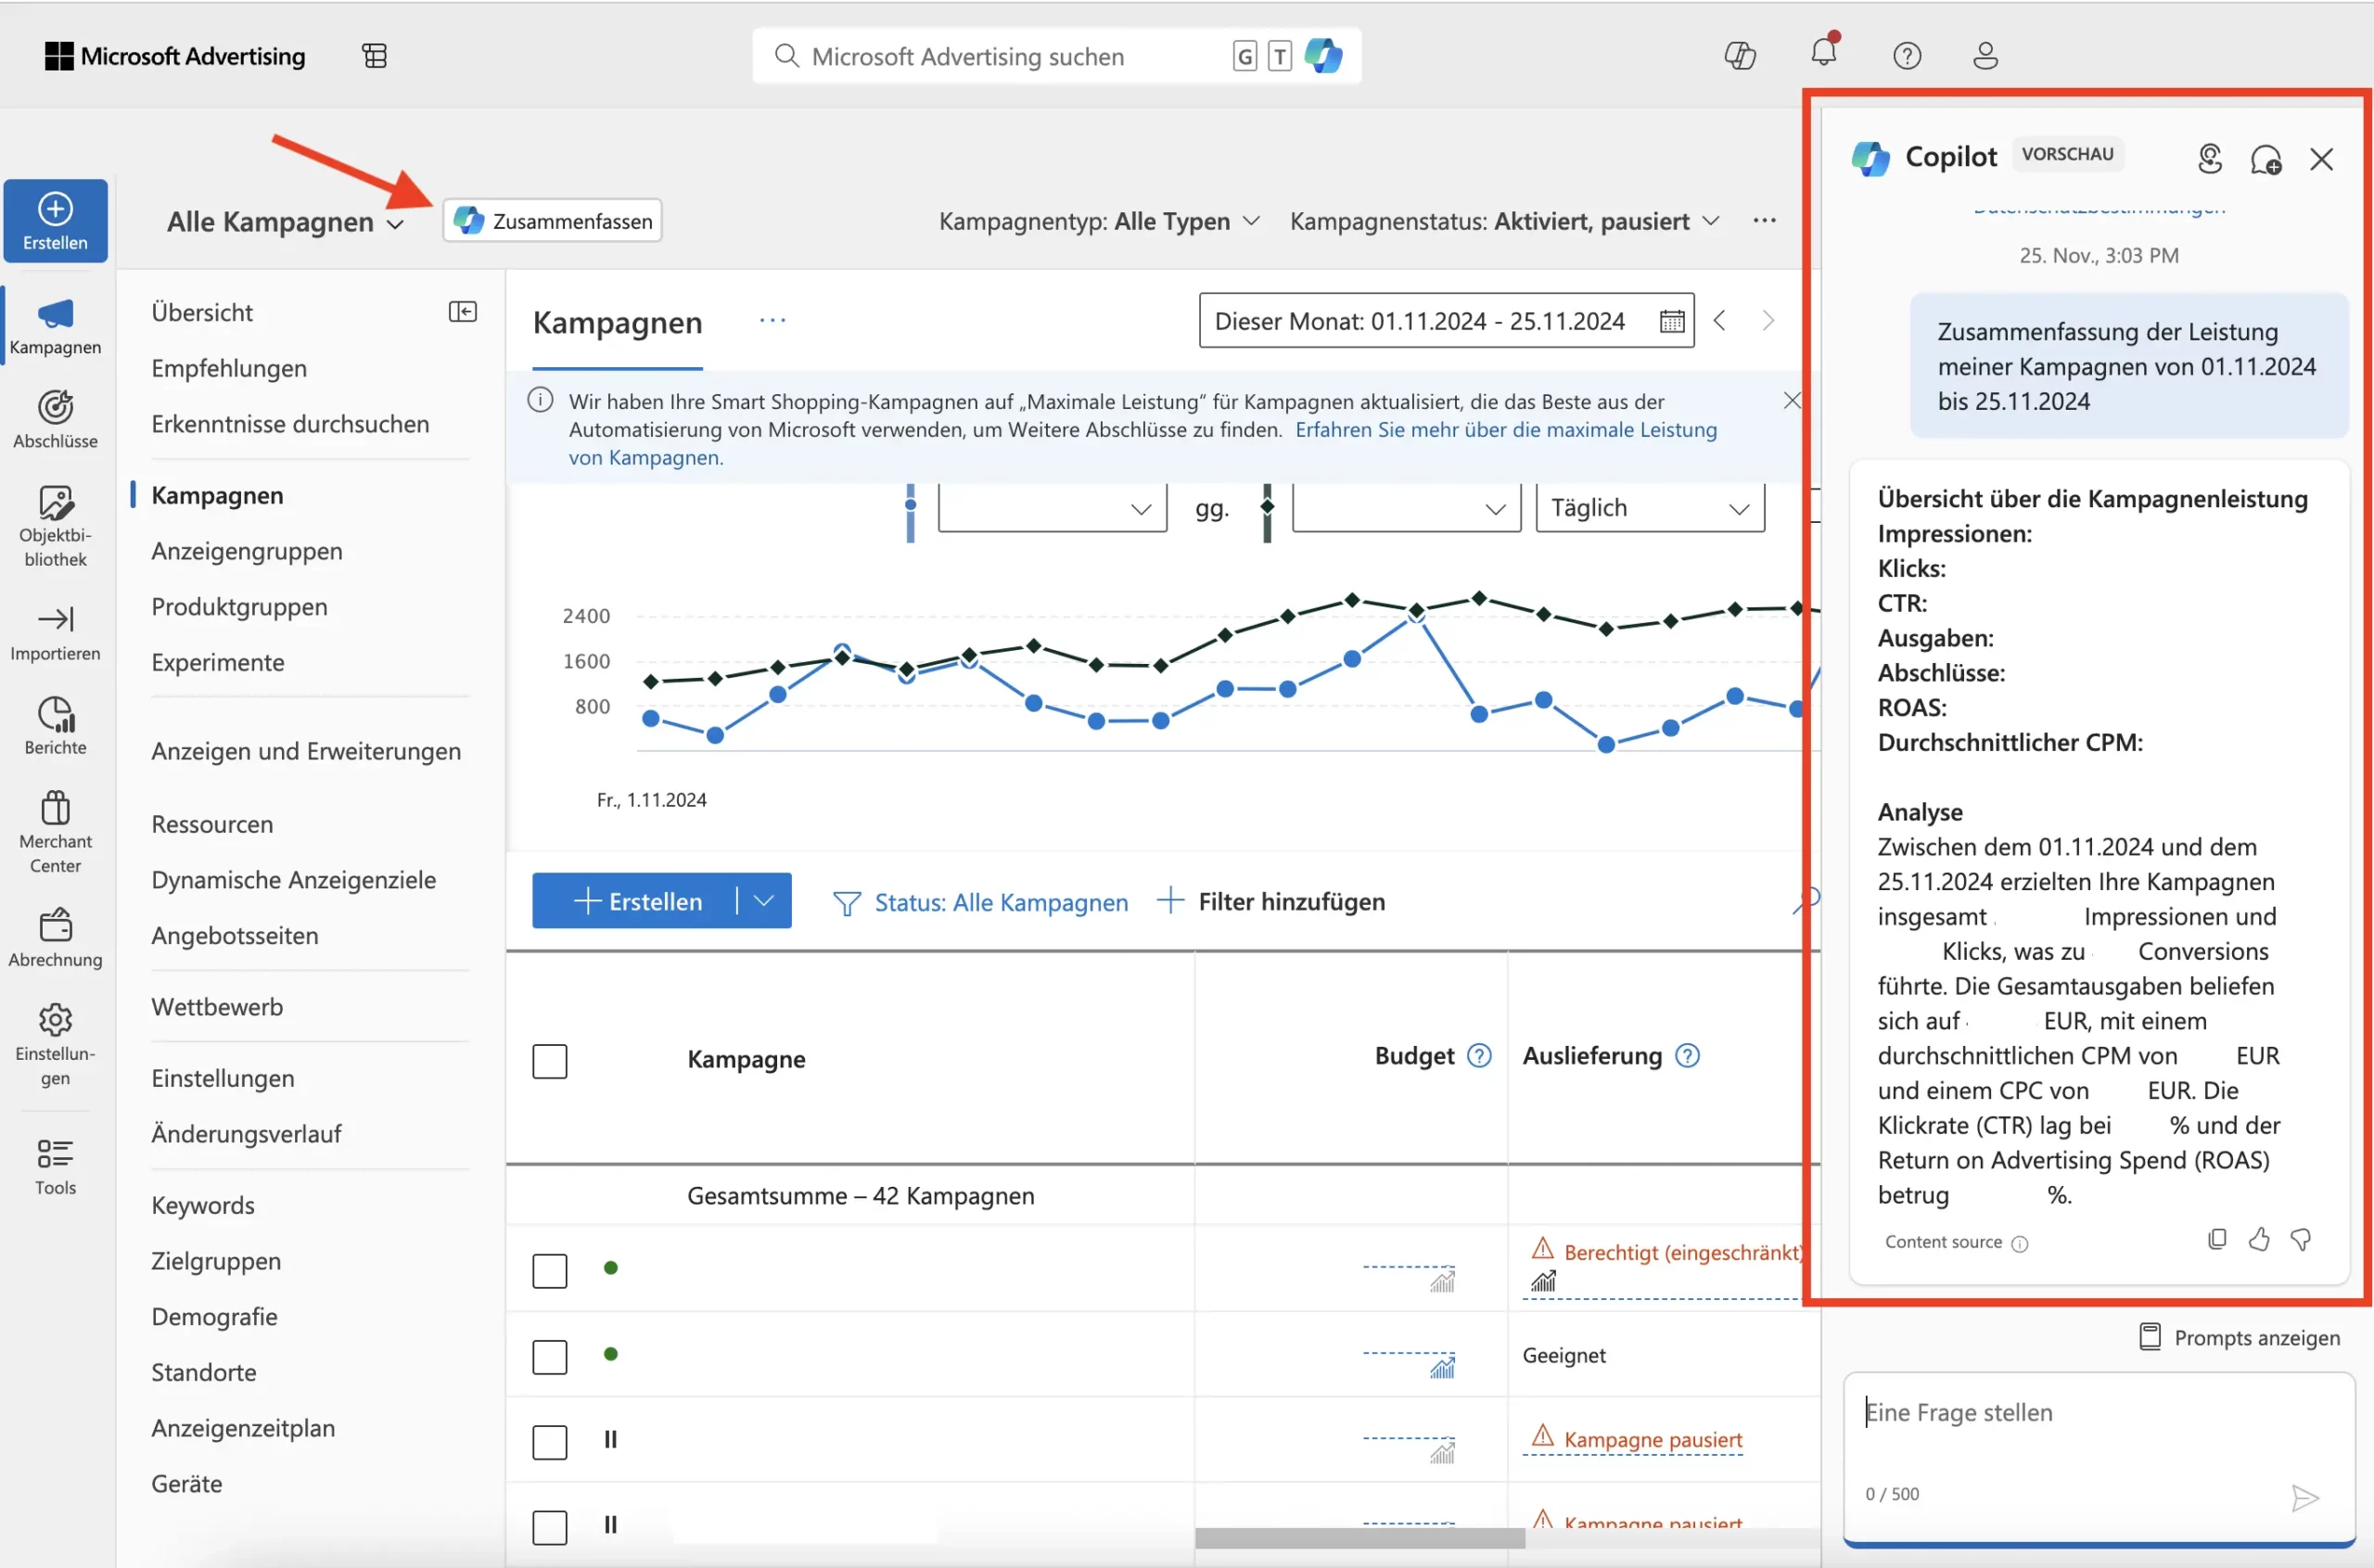
Task: Click the Copilot icon in search bar
Action: (1323, 56)
